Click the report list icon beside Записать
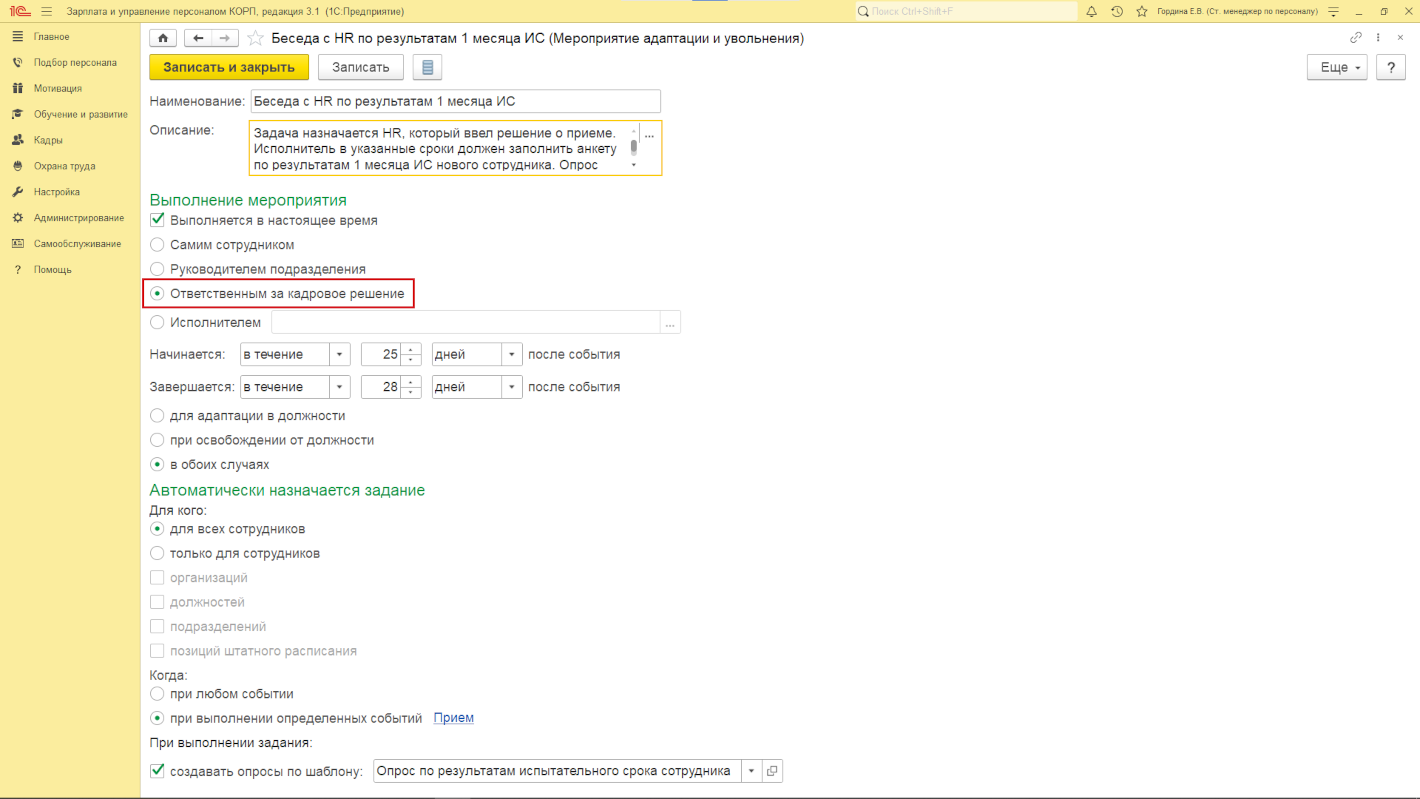This screenshot has height=799, width=1420. [427, 67]
